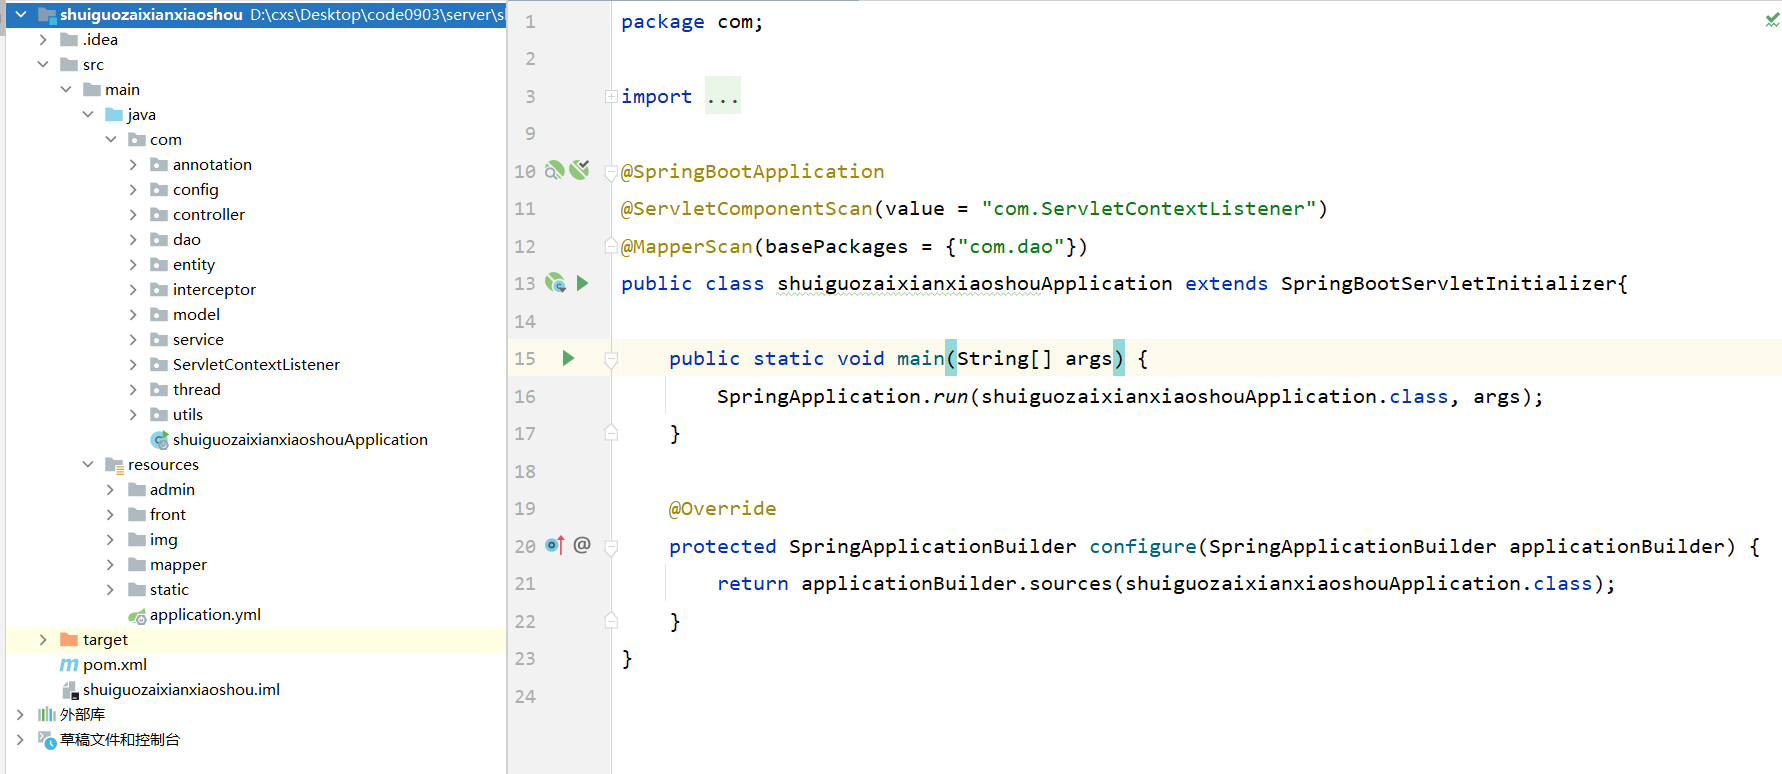This screenshot has width=1782, height=774.
Task: Click the blue java source folder icon
Action: [114, 114]
